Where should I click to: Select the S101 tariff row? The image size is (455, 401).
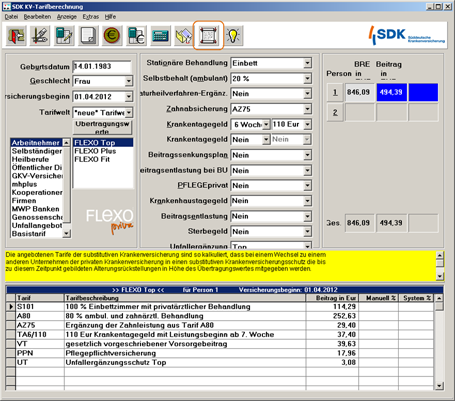click(221, 307)
